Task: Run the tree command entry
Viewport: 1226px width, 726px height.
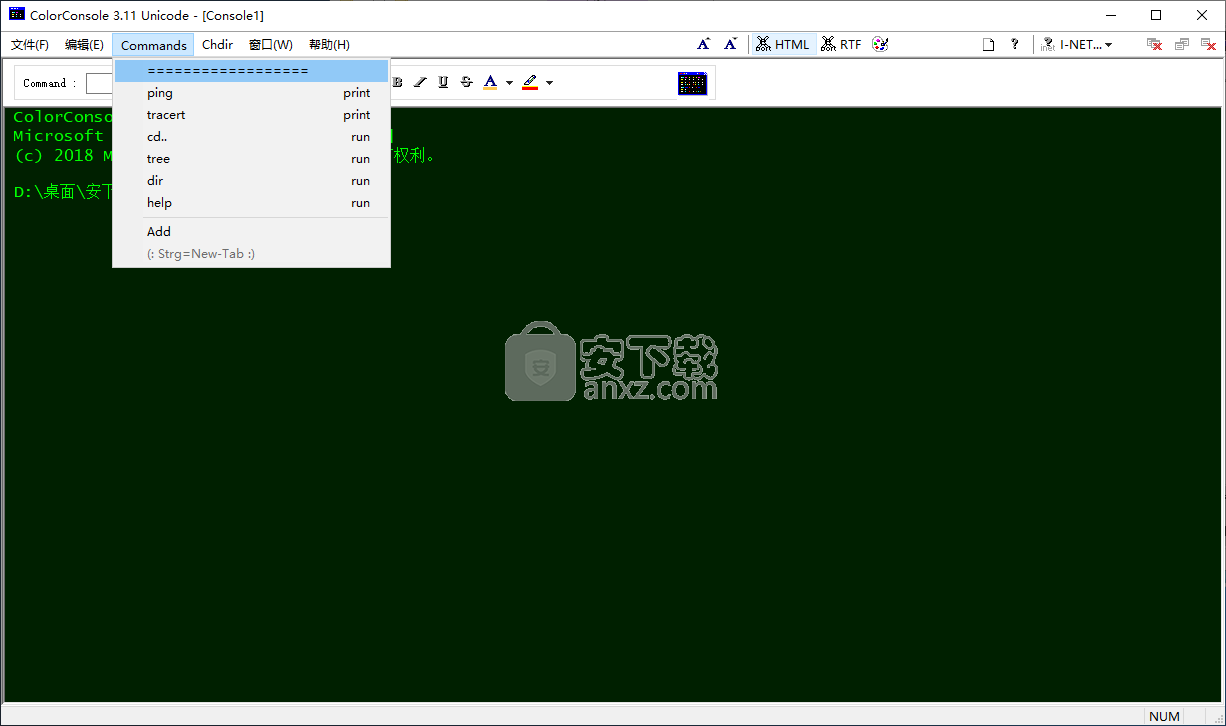Action: click(x=251, y=159)
